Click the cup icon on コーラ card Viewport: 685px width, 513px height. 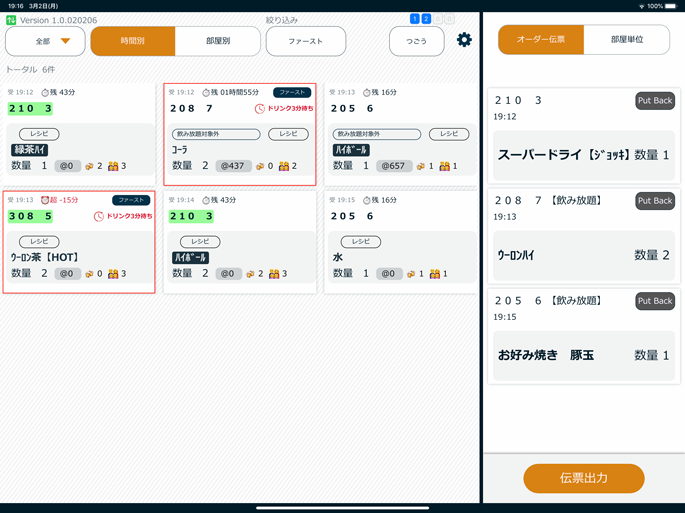pos(260,166)
